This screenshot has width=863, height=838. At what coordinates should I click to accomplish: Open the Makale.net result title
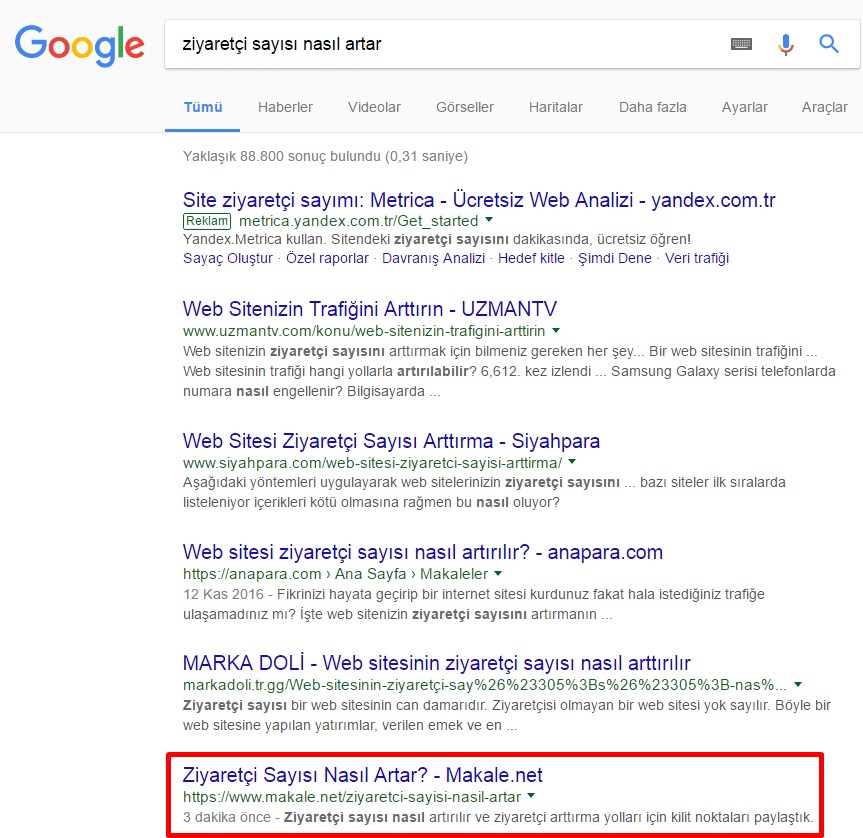363,775
